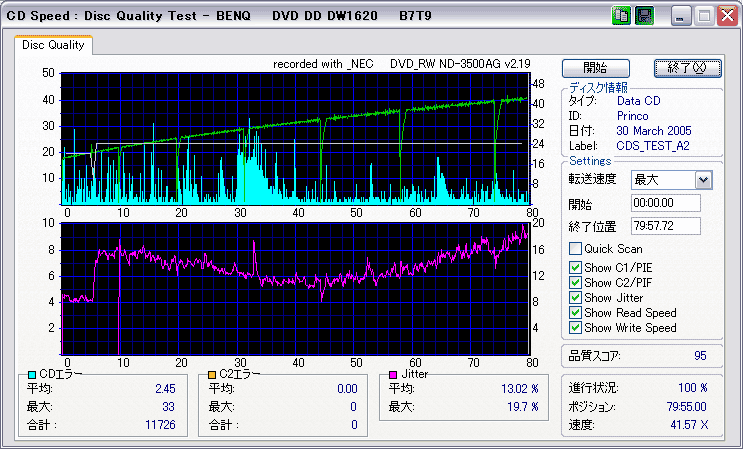The width and height of the screenshot is (743, 449).
Task: Select the Disc Quality tab
Action: pos(53,45)
